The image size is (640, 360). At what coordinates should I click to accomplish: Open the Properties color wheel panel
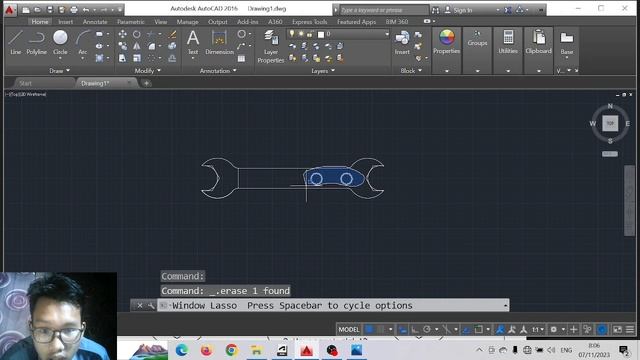point(447,42)
